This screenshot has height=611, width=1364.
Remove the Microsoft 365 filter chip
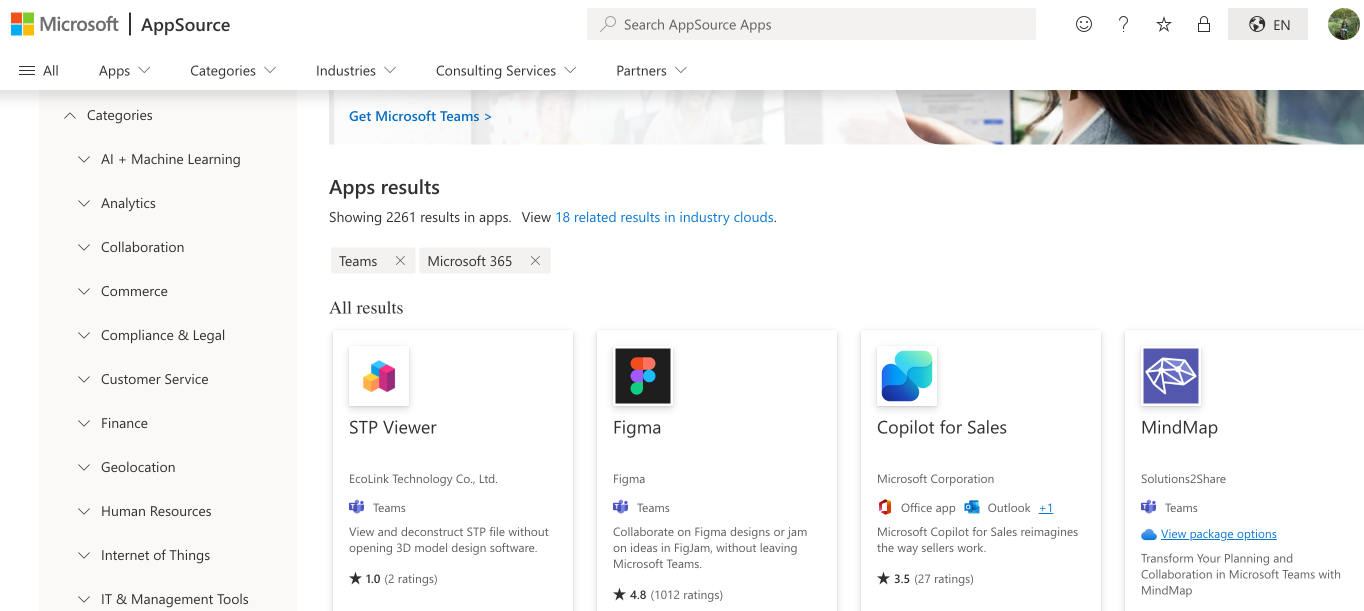pos(535,261)
